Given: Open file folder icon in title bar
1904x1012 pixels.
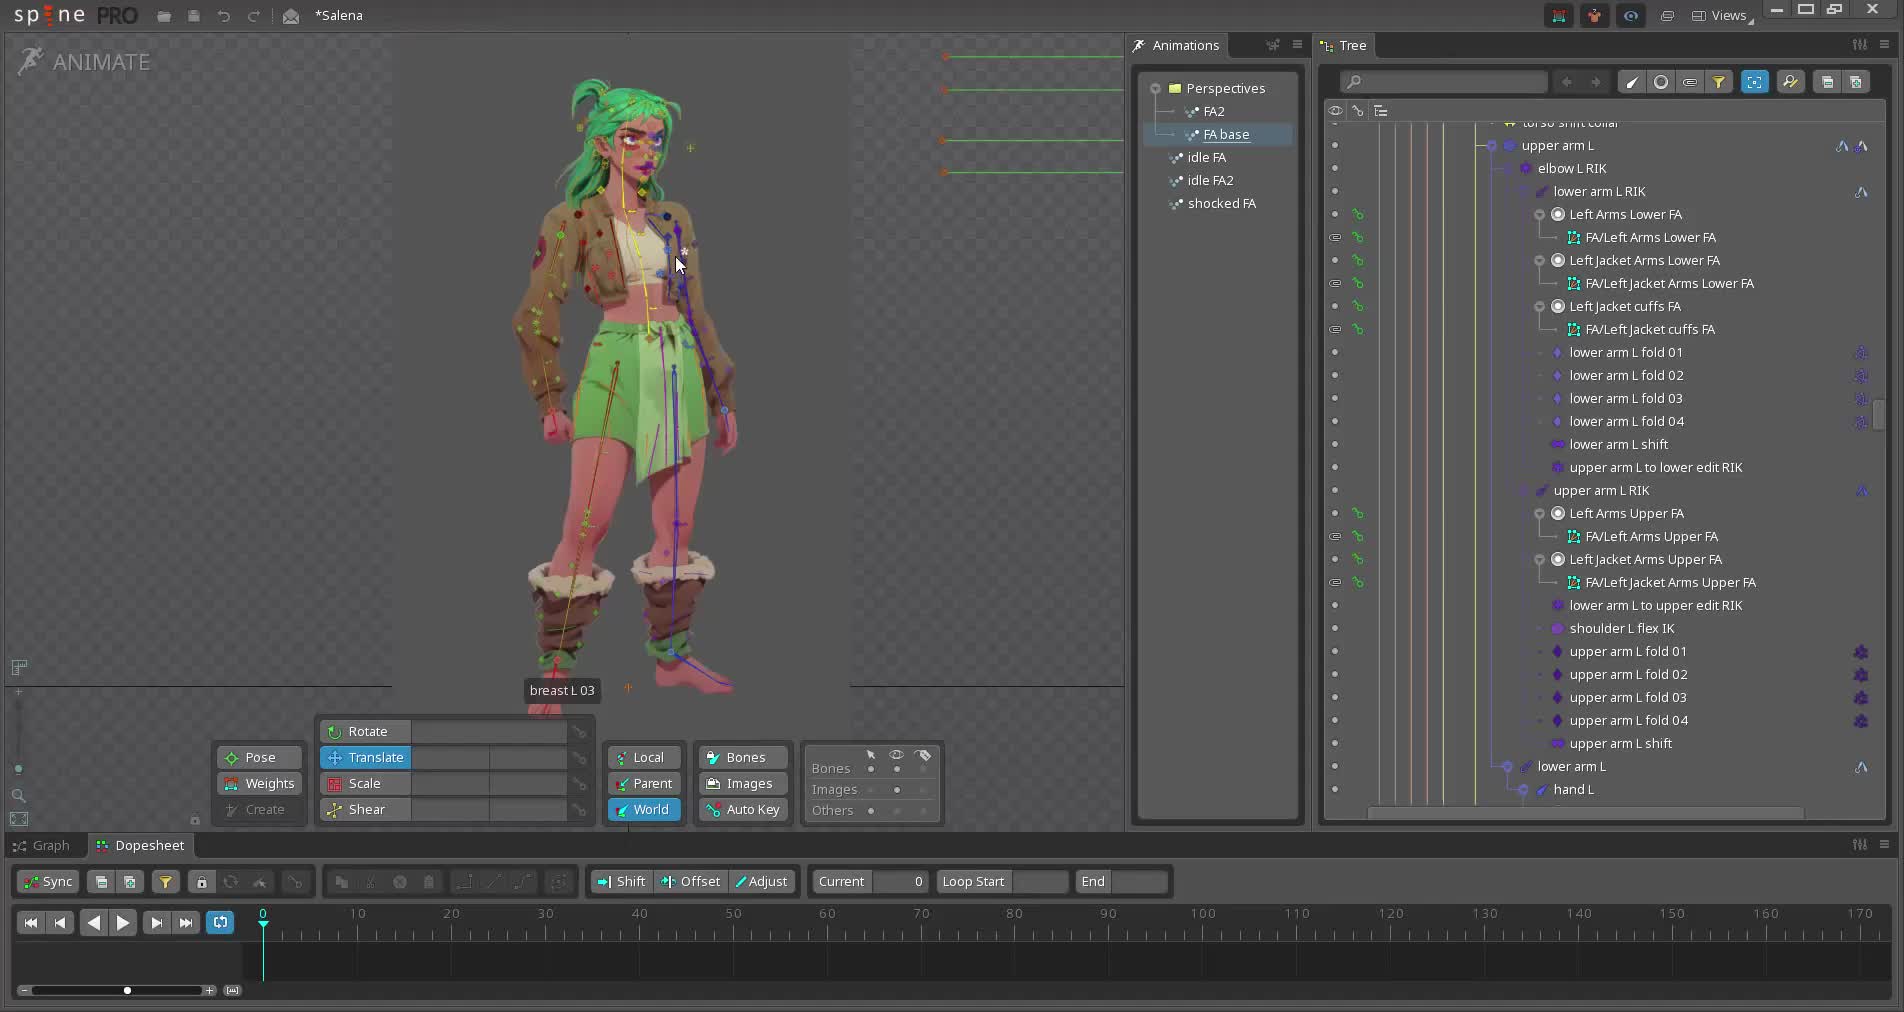Looking at the screenshot, I should click(164, 16).
